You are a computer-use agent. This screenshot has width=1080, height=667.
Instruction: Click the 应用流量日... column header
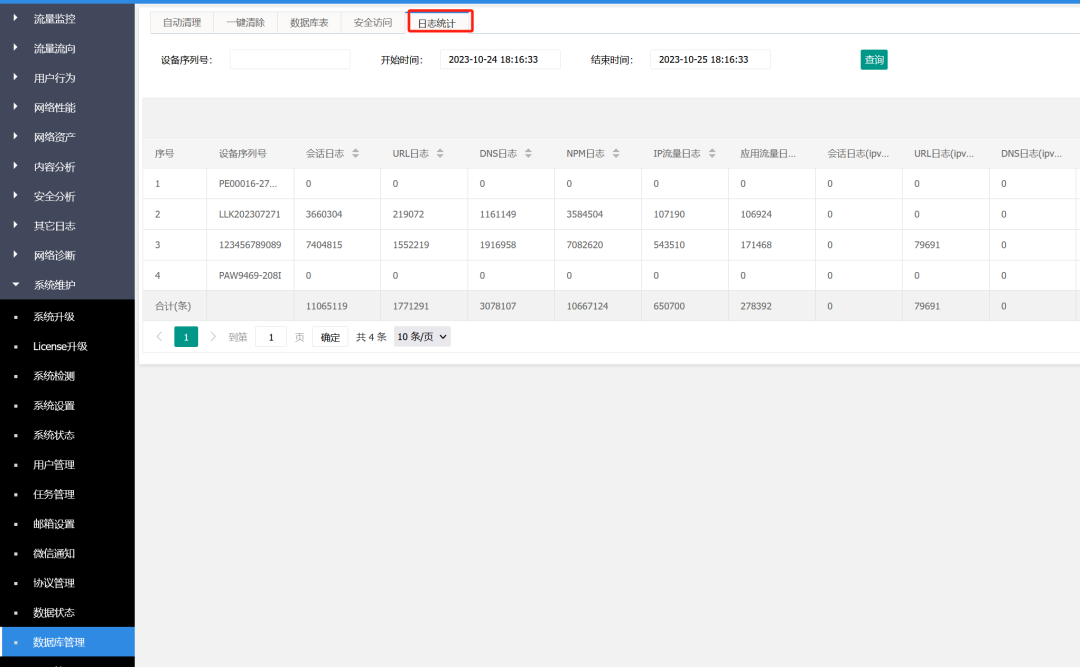pyautogui.click(x=768, y=154)
